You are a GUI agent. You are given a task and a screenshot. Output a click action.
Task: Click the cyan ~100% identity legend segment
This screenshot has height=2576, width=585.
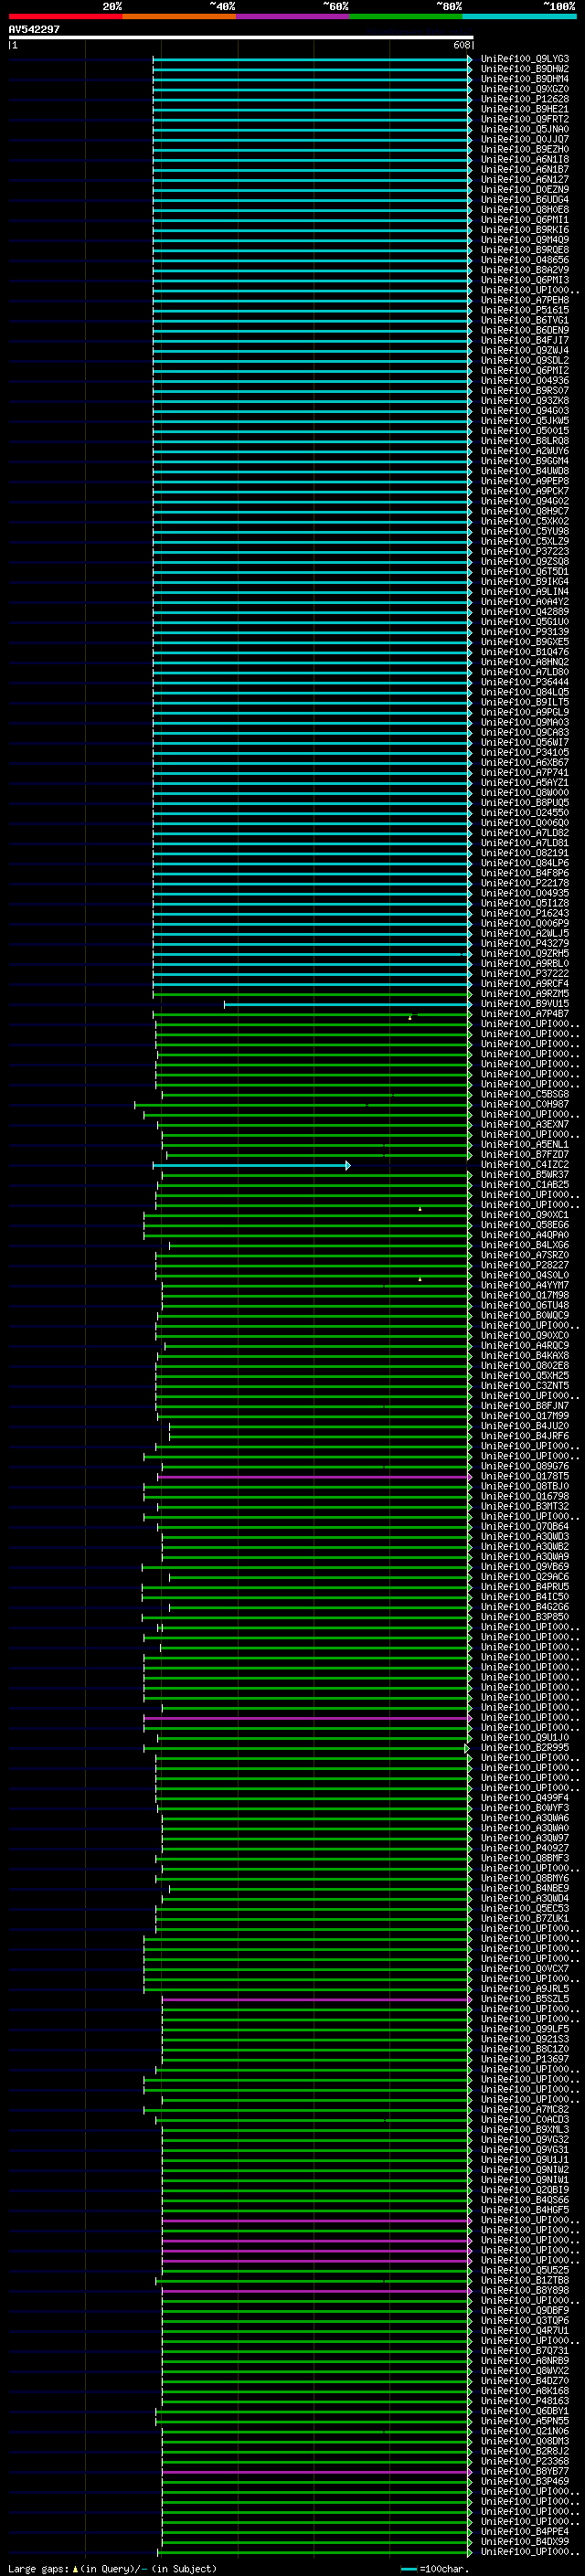point(519,16)
